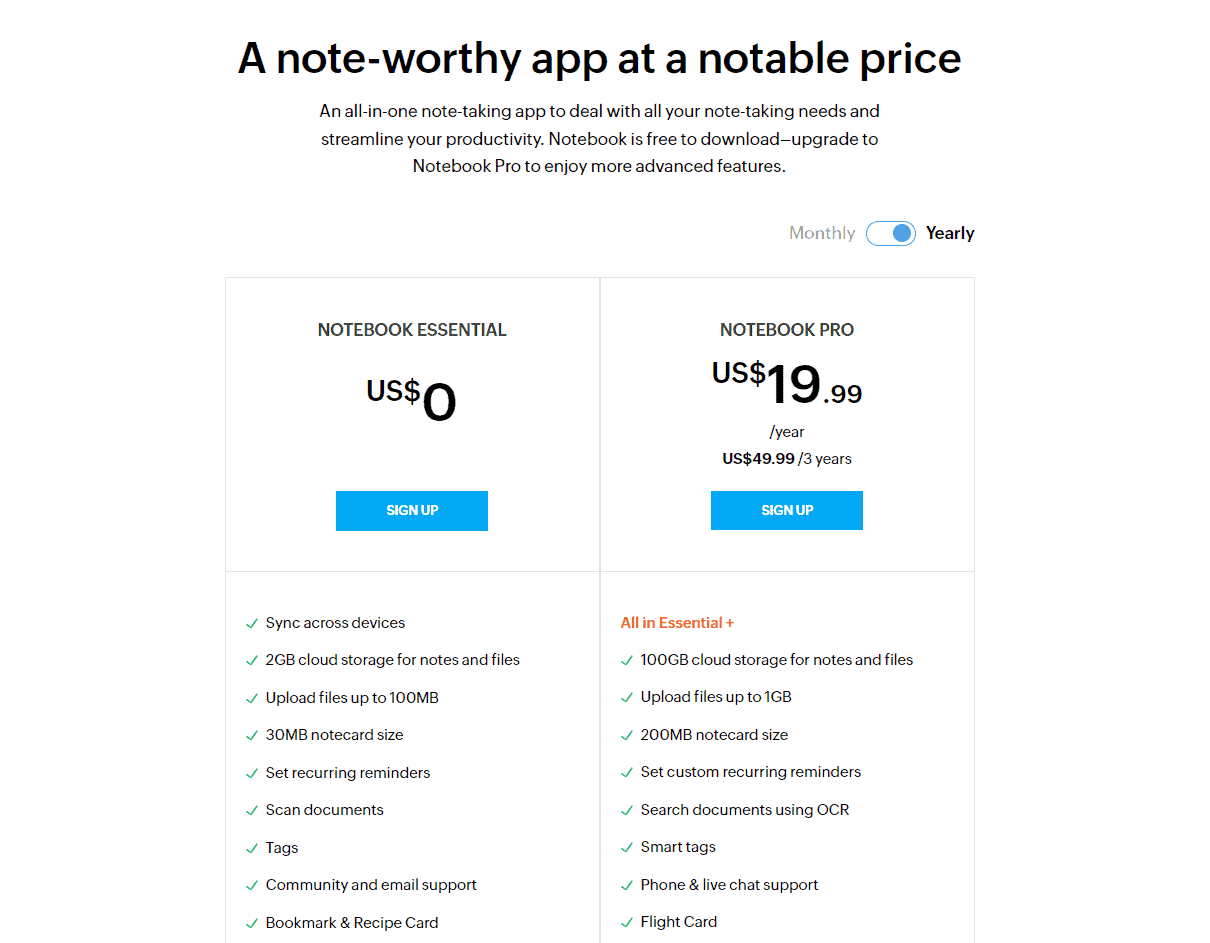This screenshot has height=943, width=1210.
Task: Click the checkmark beside Search documents using OCR
Action: point(627,810)
